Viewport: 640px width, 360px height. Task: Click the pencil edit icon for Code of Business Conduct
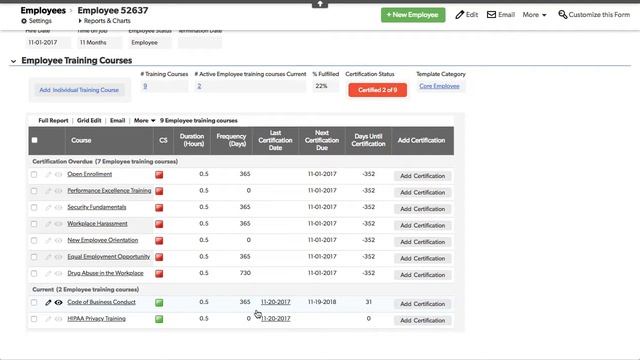click(48, 302)
